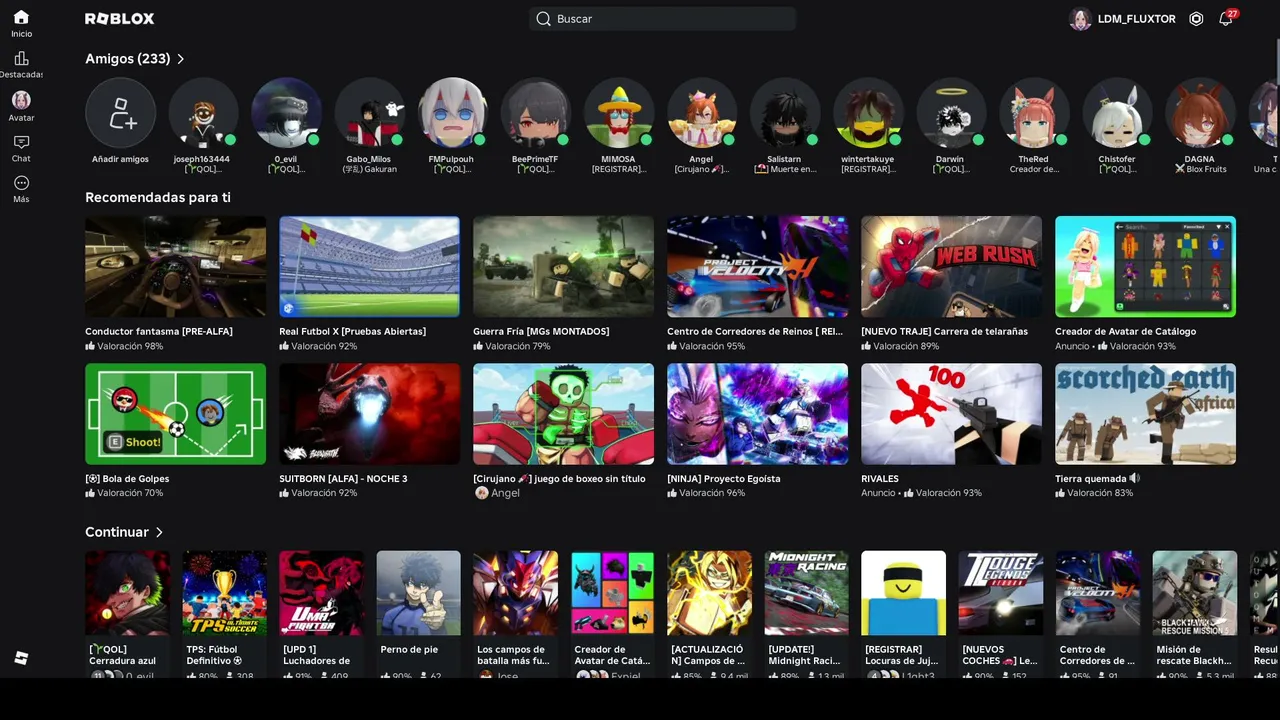The height and width of the screenshot is (720, 1280).
Task: Open friend joseph163444's avatar
Action: coord(203,113)
